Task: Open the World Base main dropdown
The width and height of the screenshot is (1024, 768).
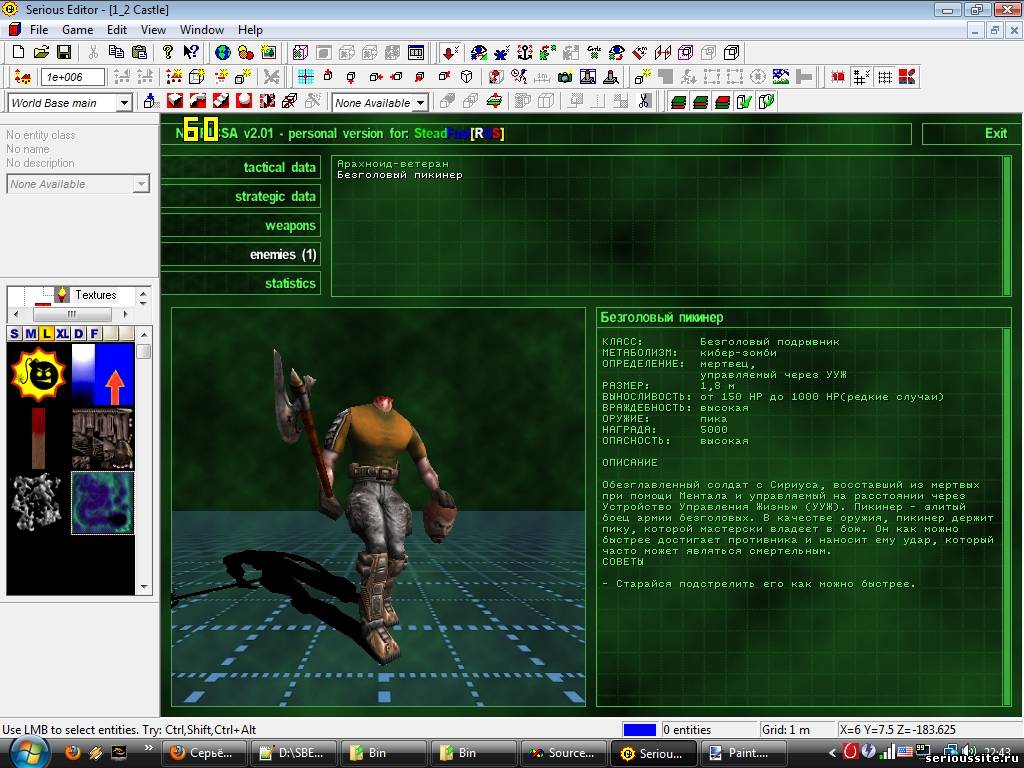Action: [124, 103]
